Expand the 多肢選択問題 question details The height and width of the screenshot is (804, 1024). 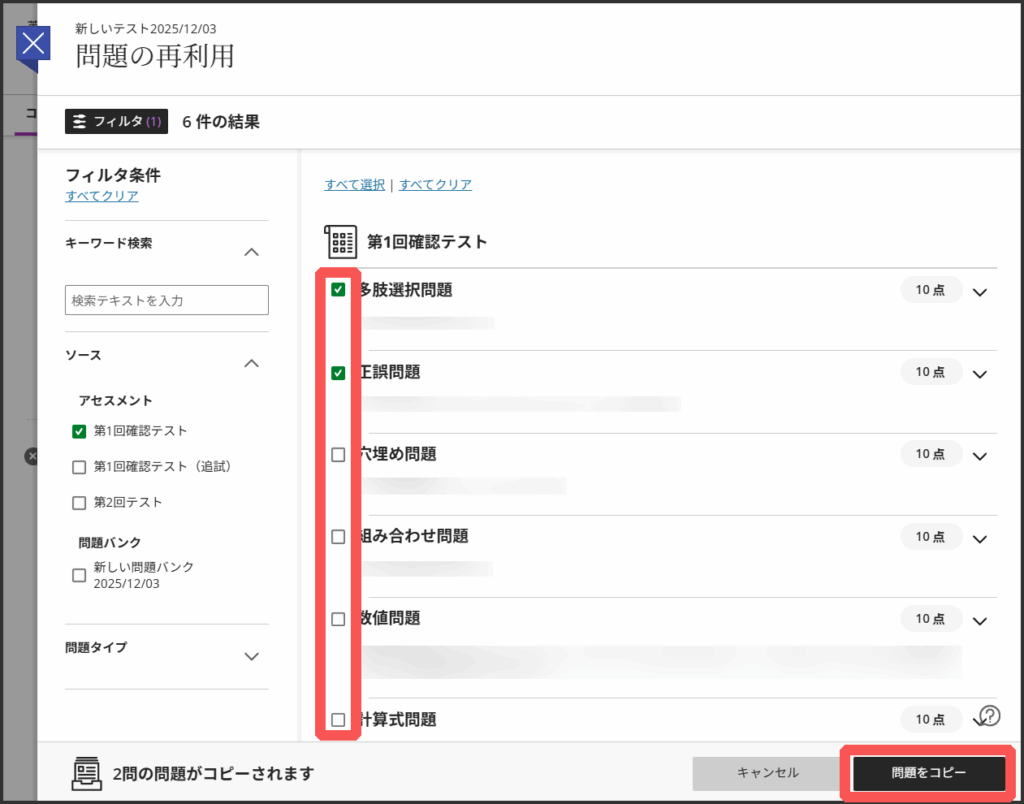pos(980,292)
